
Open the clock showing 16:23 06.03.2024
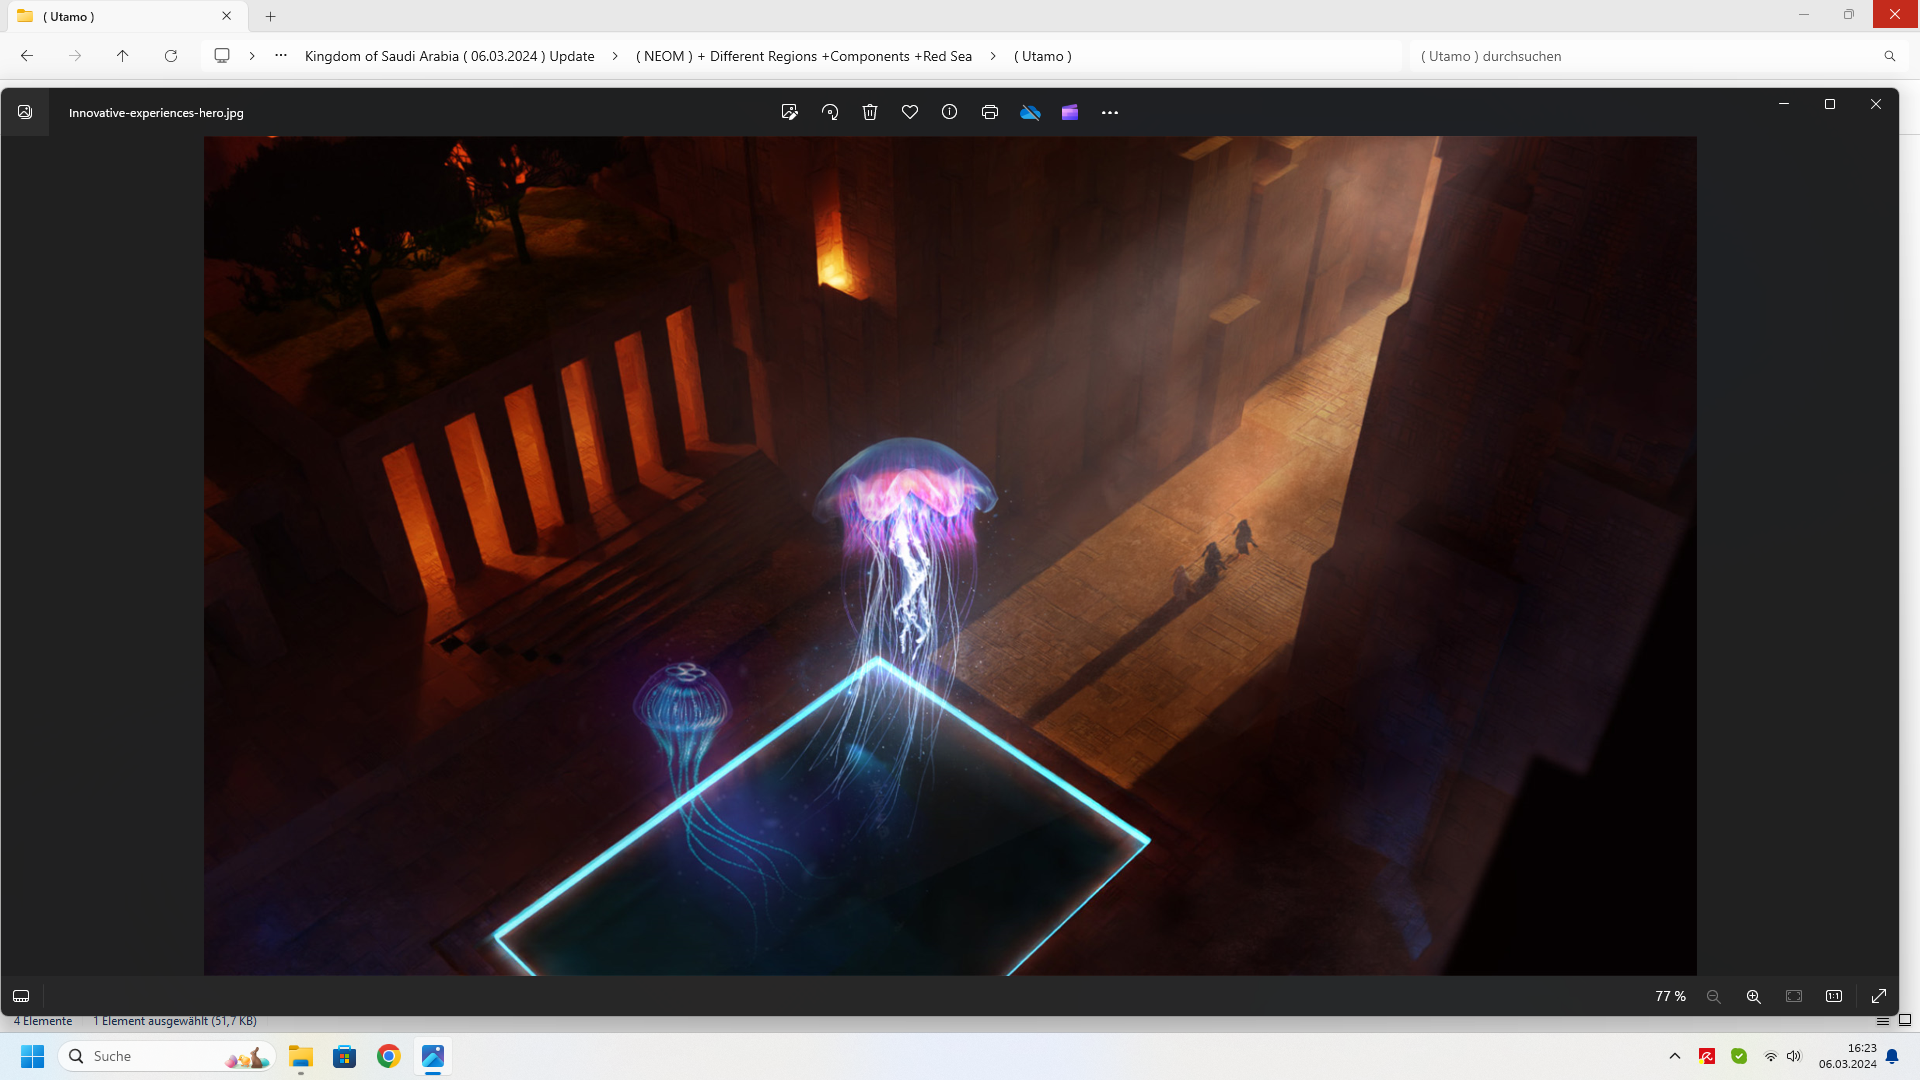[1848, 1056]
